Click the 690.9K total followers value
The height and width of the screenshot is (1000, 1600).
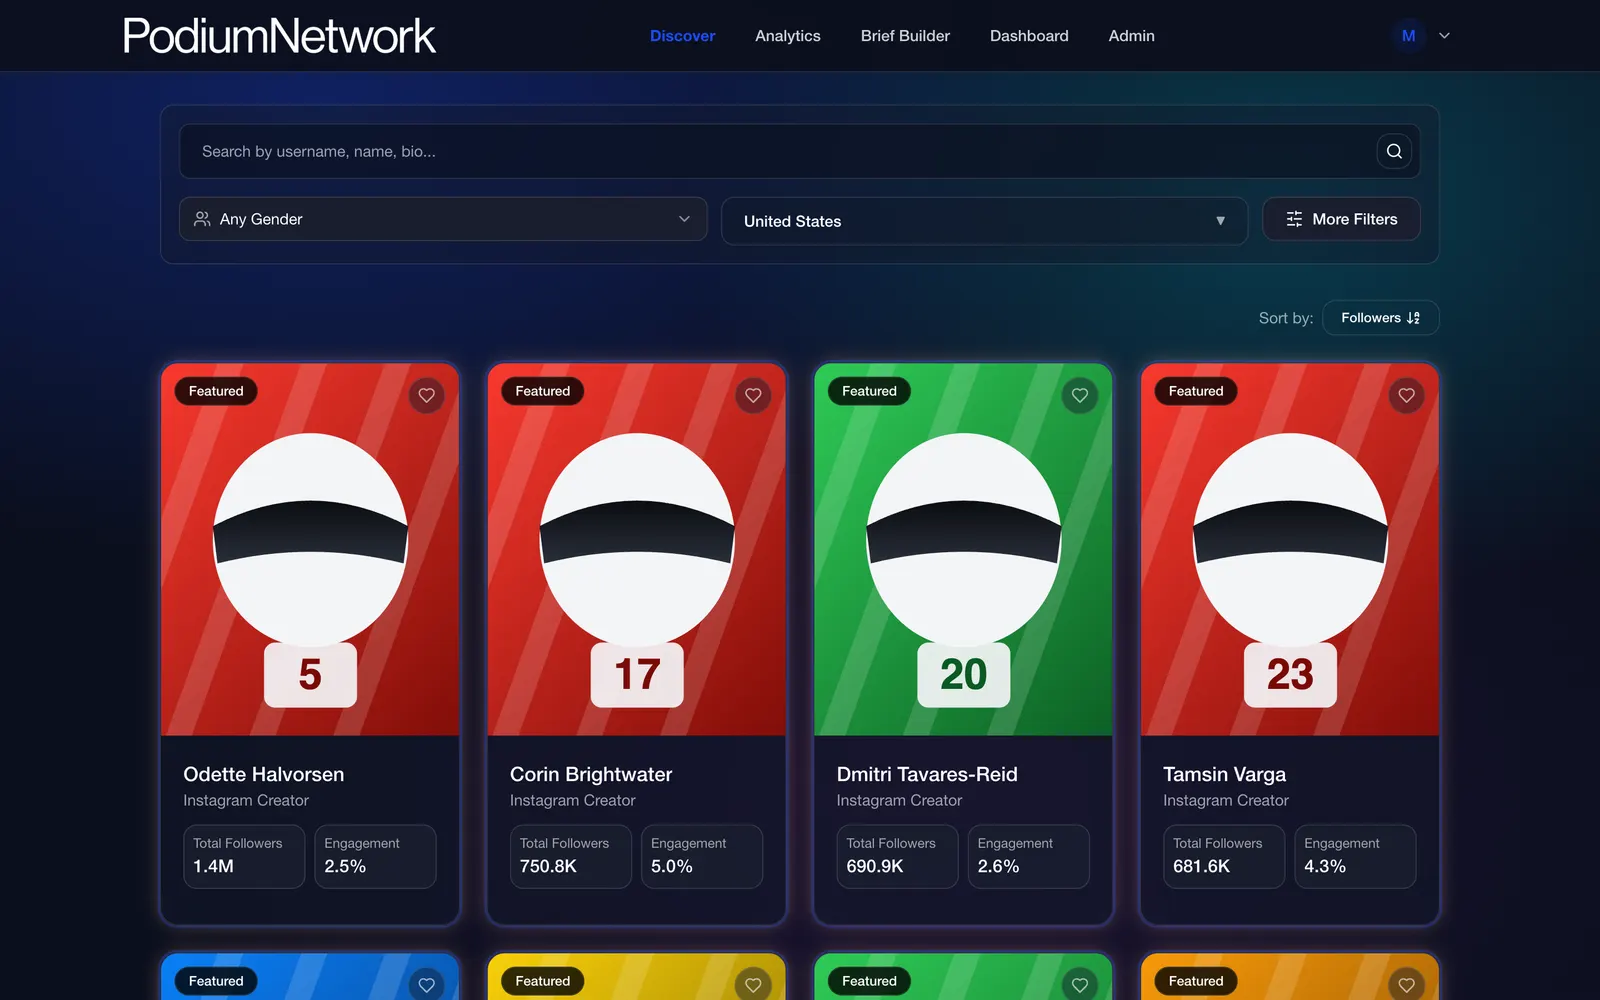pyautogui.click(x=875, y=866)
